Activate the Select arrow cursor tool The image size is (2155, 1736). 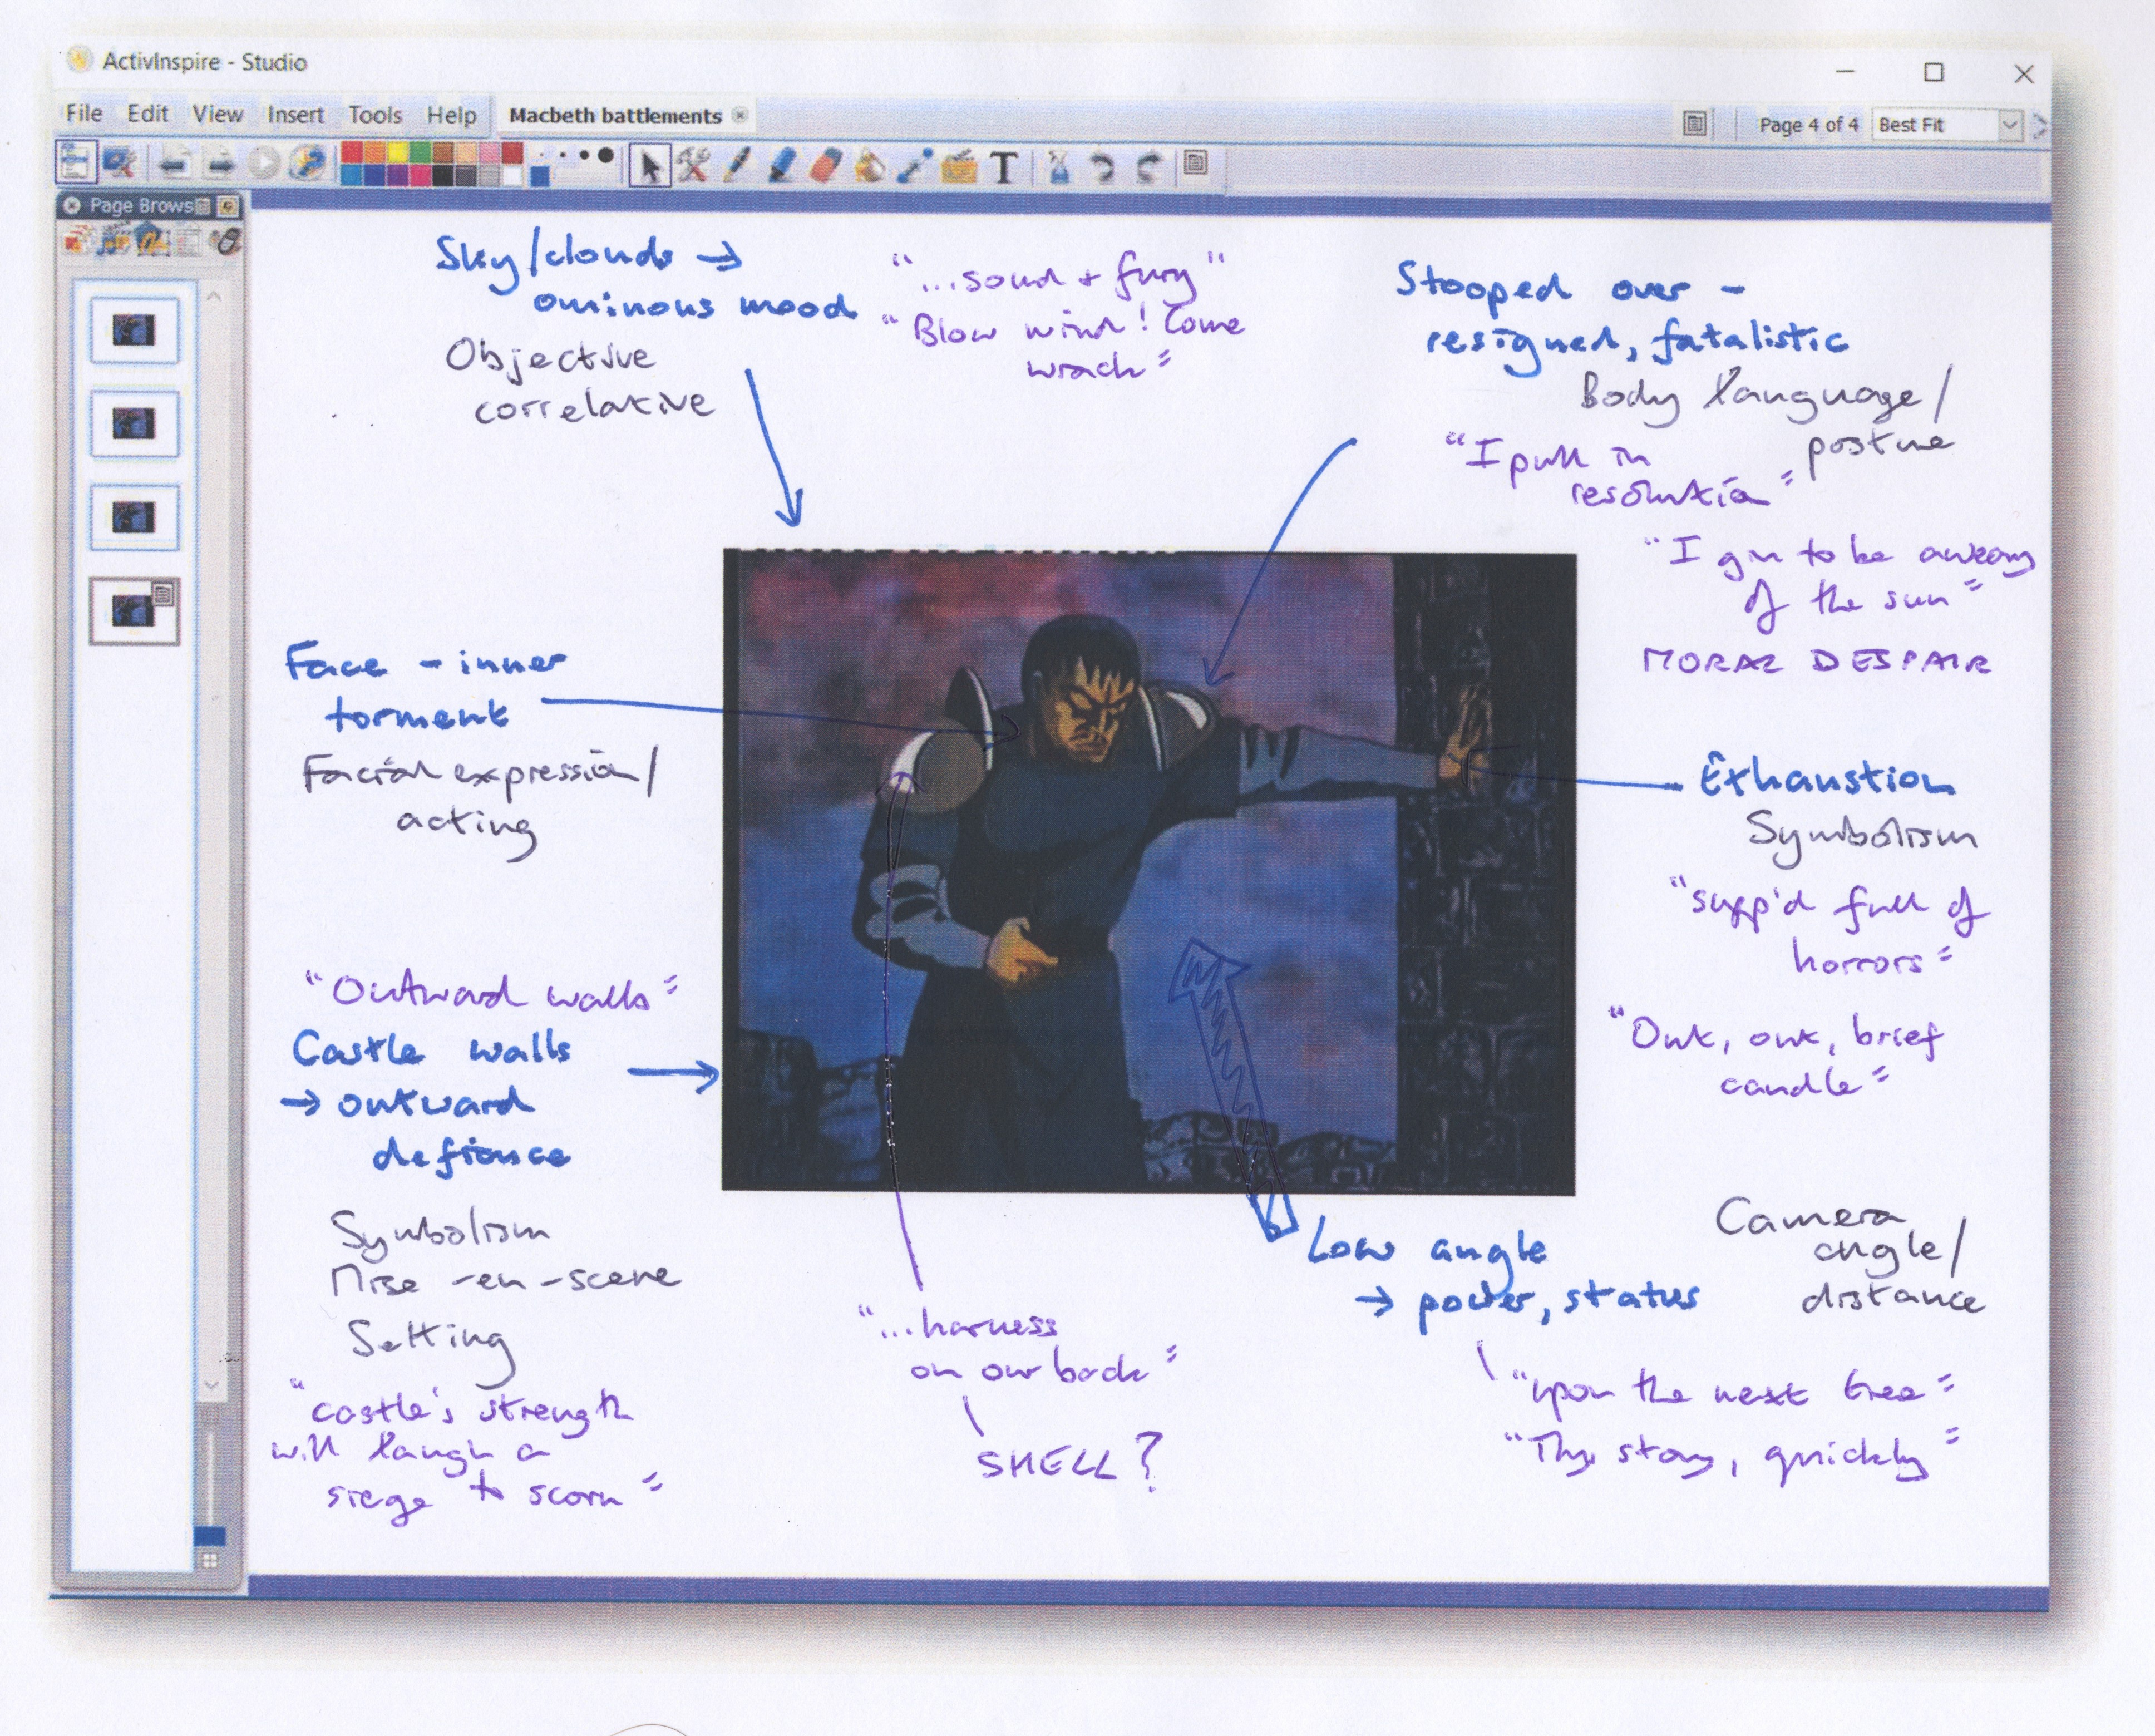[x=650, y=166]
